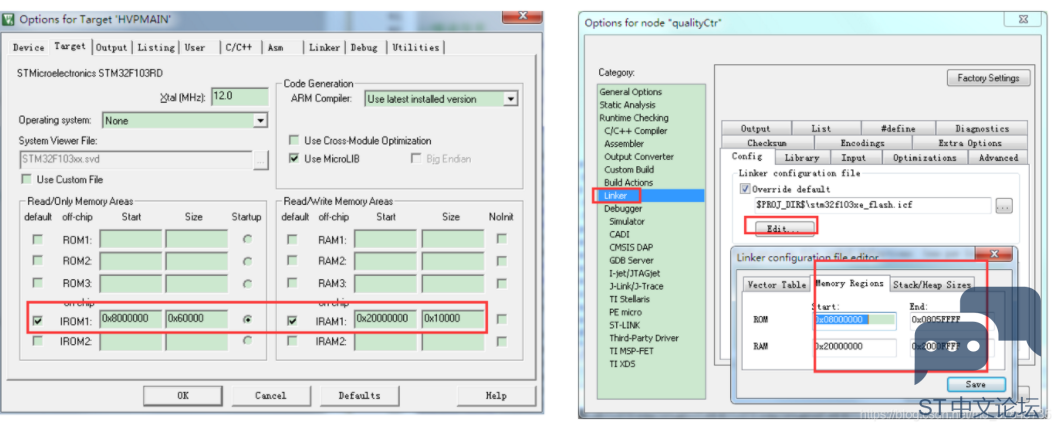Screen dimensions: 1052x431
Task: Select Output Converter category
Action: pos(639,156)
